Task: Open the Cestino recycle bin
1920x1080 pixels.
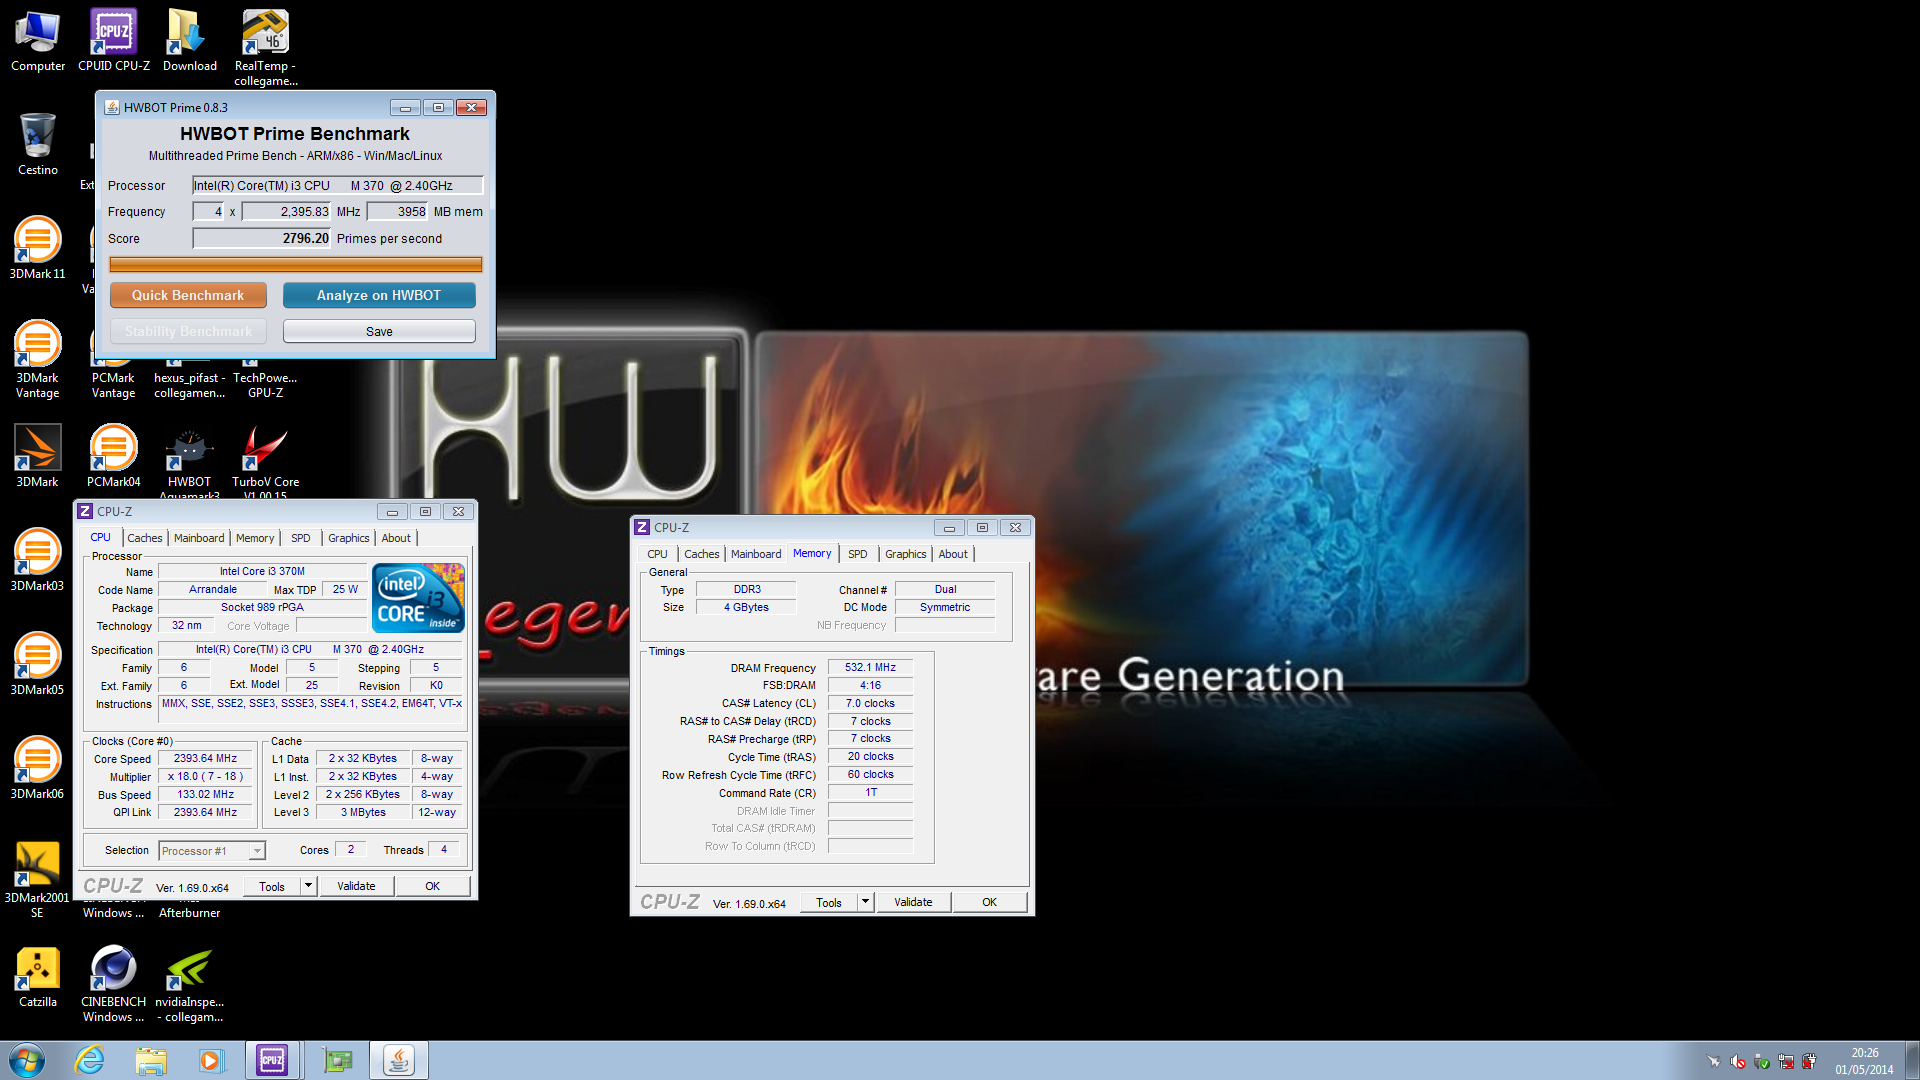Action: coord(38,145)
